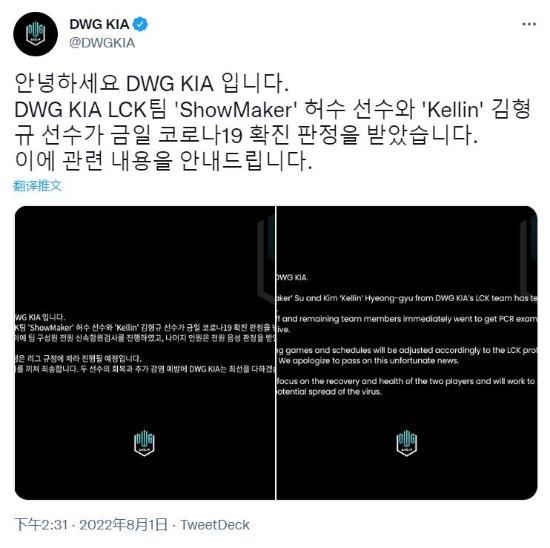Click the 下午2:31 timestamp

[x=41, y=525]
